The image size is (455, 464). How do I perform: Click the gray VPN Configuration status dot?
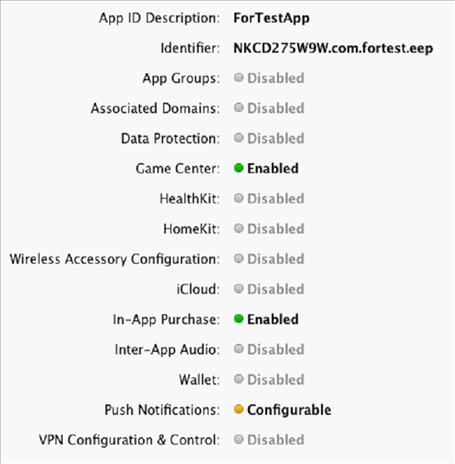(239, 439)
